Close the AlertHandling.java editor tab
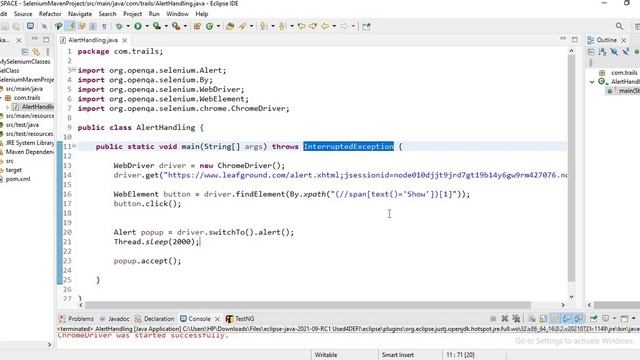Viewport: 640px width, 360px height. (x=124, y=40)
